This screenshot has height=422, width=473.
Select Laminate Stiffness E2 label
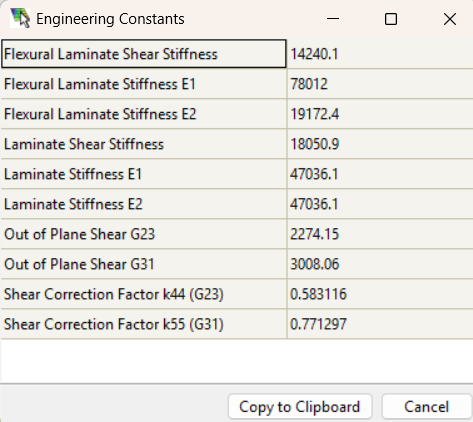[73, 204]
